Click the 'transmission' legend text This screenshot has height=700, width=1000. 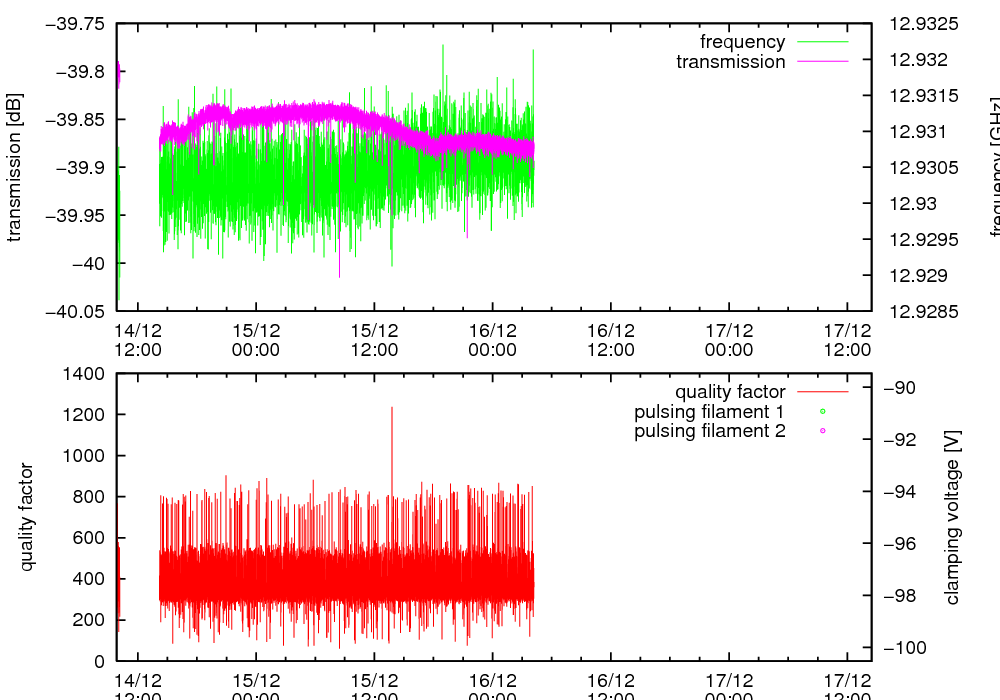click(730, 62)
